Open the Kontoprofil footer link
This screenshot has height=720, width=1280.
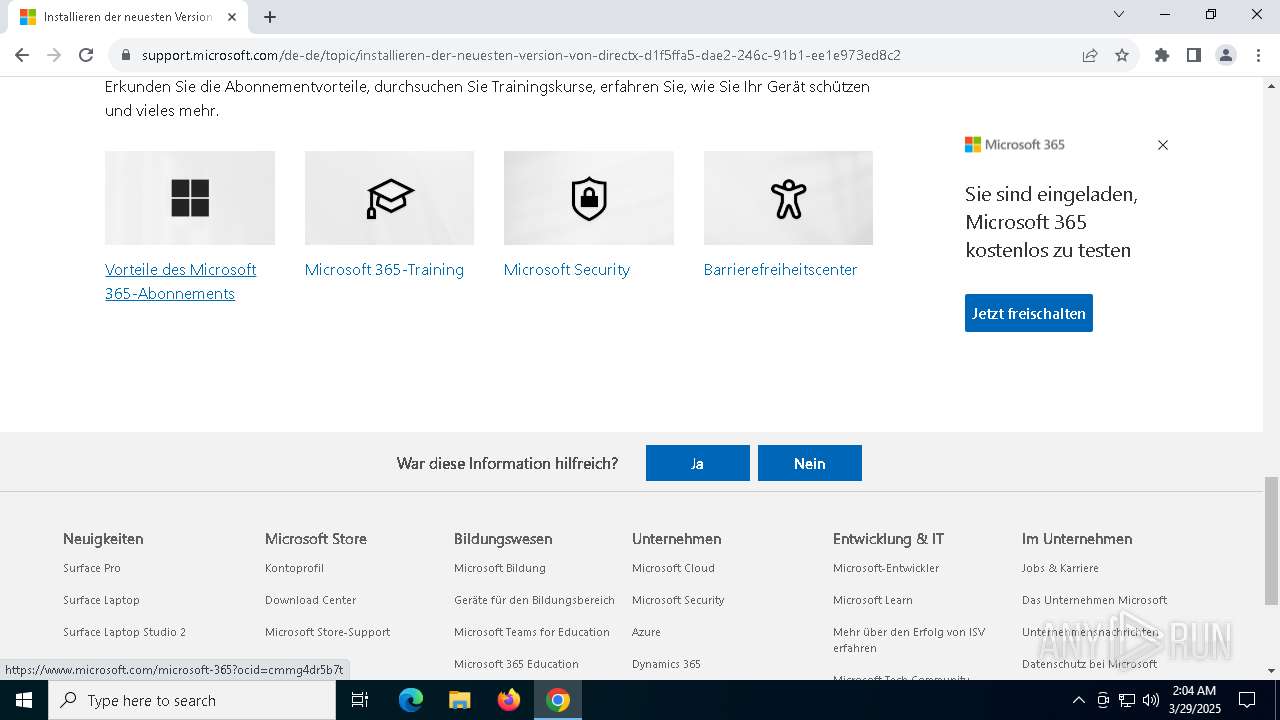pyautogui.click(x=294, y=568)
